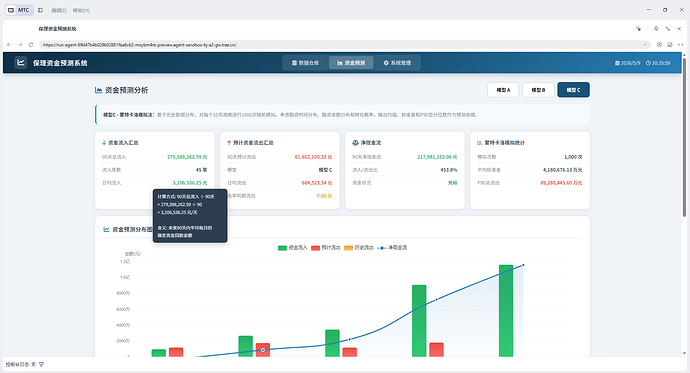
Task: Click the 1,000 次 simulation count
Action: pos(573,157)
